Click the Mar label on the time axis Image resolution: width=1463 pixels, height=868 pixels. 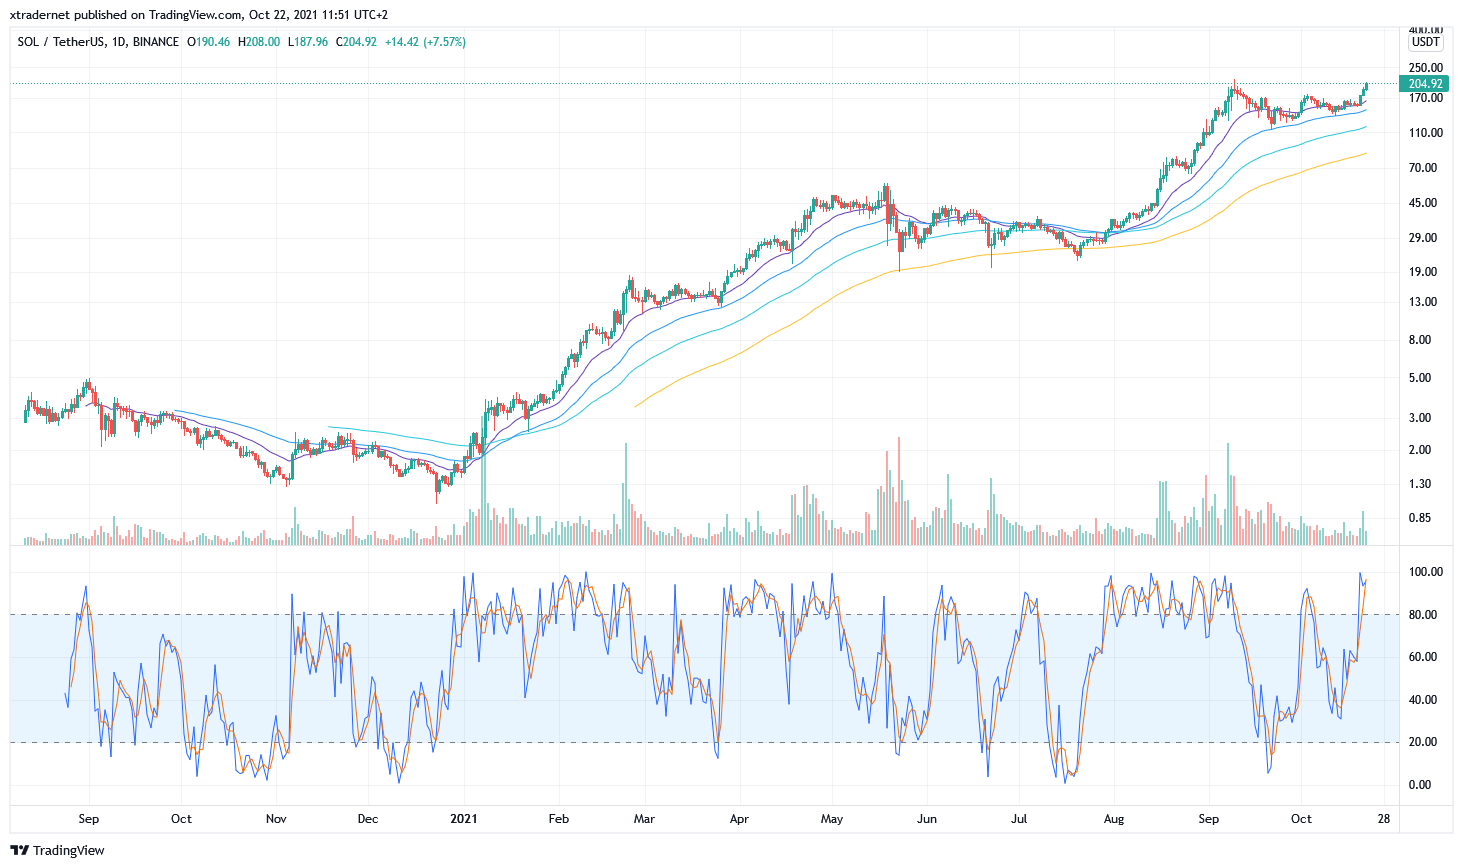(644, 819)
